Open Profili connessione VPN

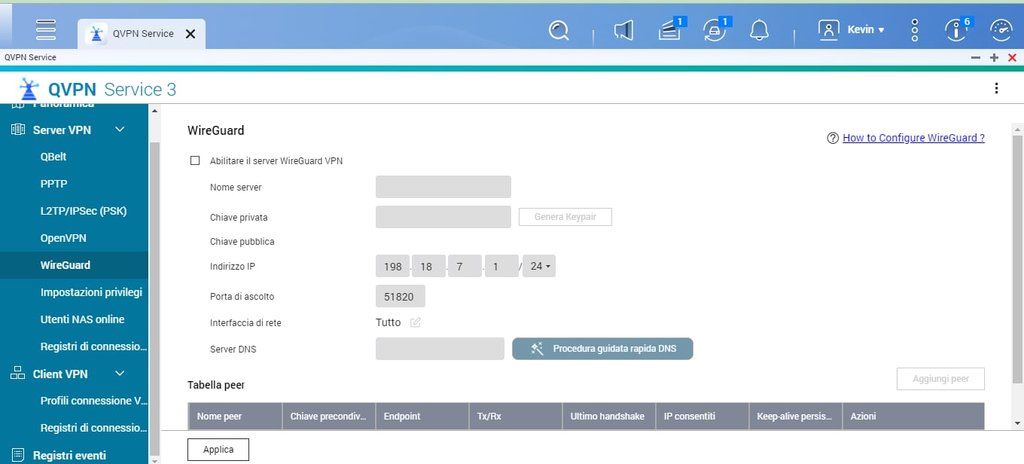93,401
